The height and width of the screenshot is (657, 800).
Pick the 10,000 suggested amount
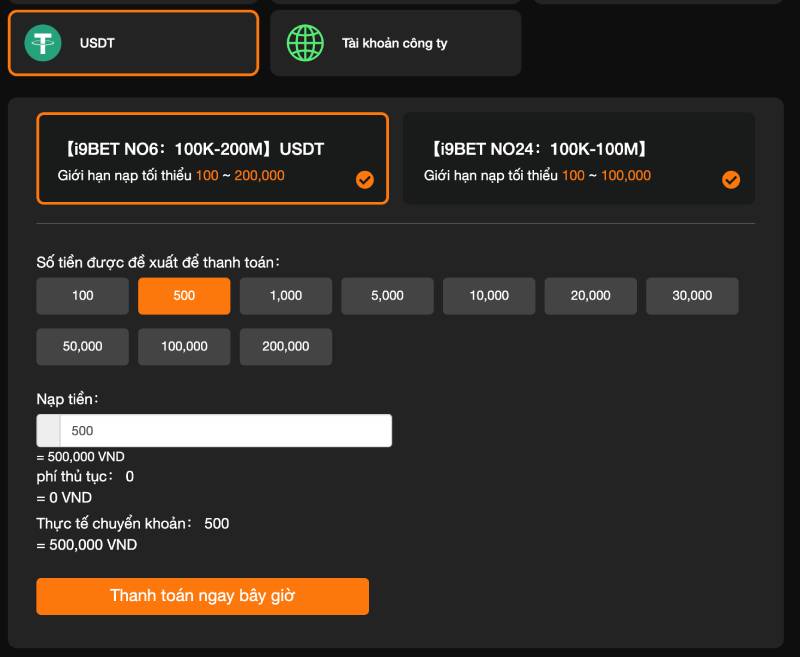pos(488,296)
